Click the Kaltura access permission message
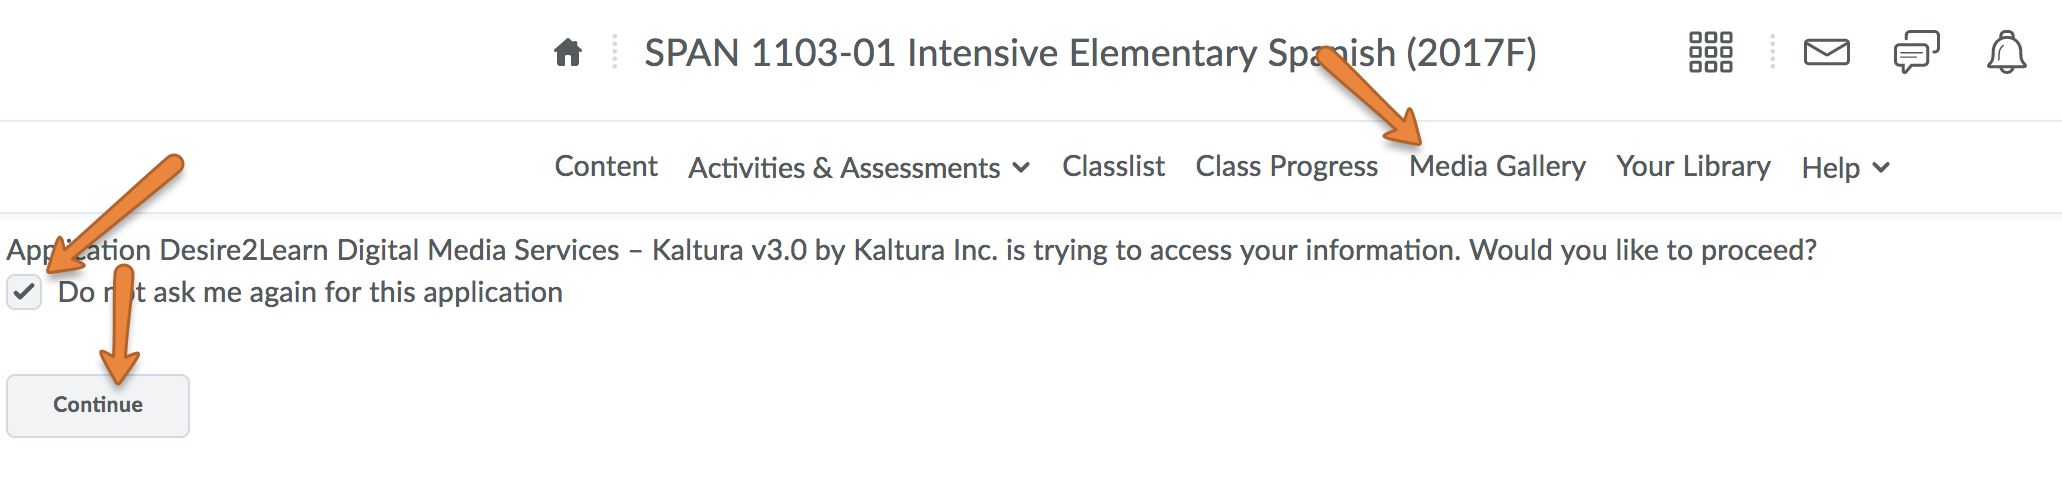This screenshot has width=2062, height=488. 911,249
